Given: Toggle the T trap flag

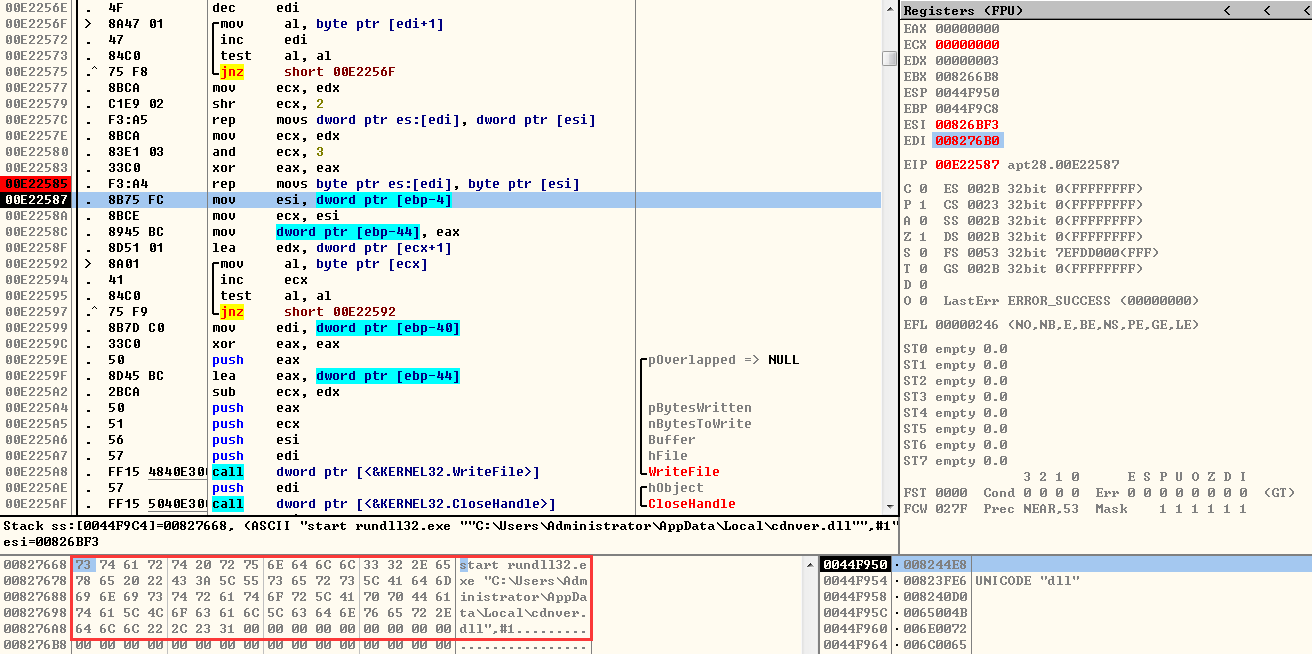Looking at the screenshot, I should [923, 268].
